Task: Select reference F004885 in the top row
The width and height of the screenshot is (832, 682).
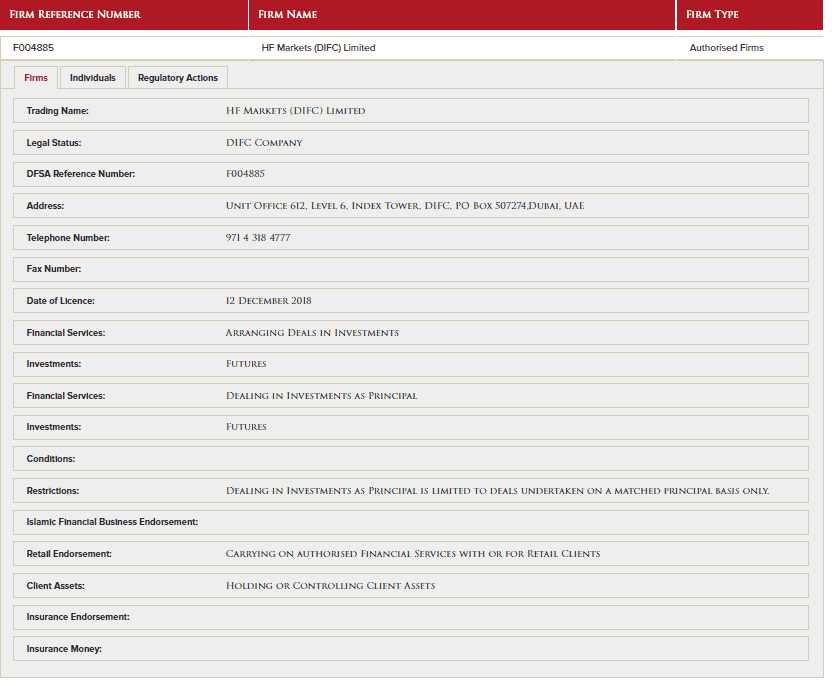Action: [33, 48]
